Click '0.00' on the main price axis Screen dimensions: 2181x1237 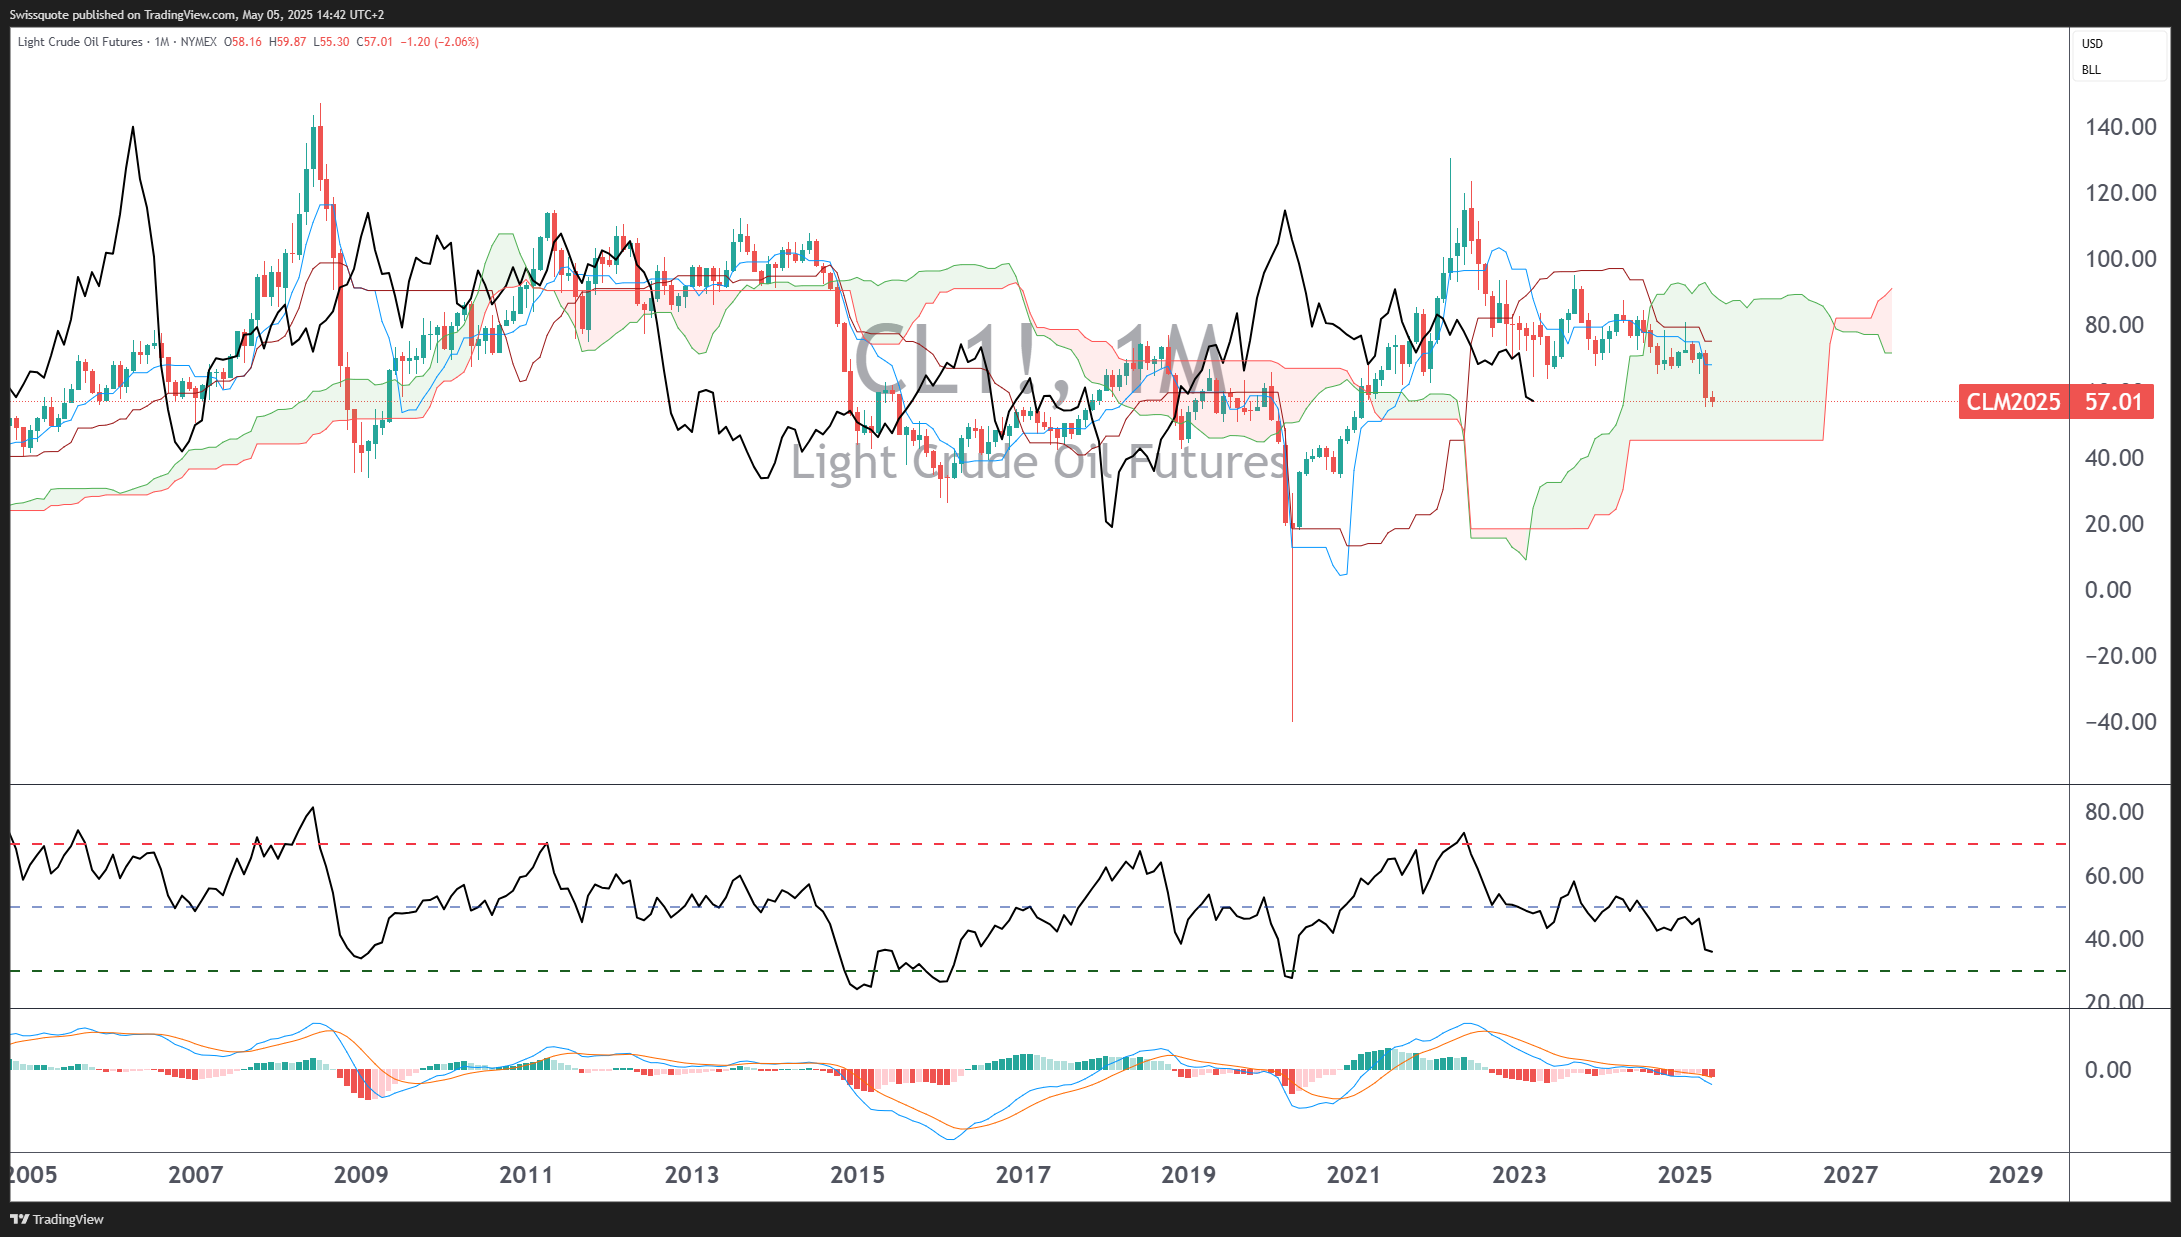tap(2108, 590)
